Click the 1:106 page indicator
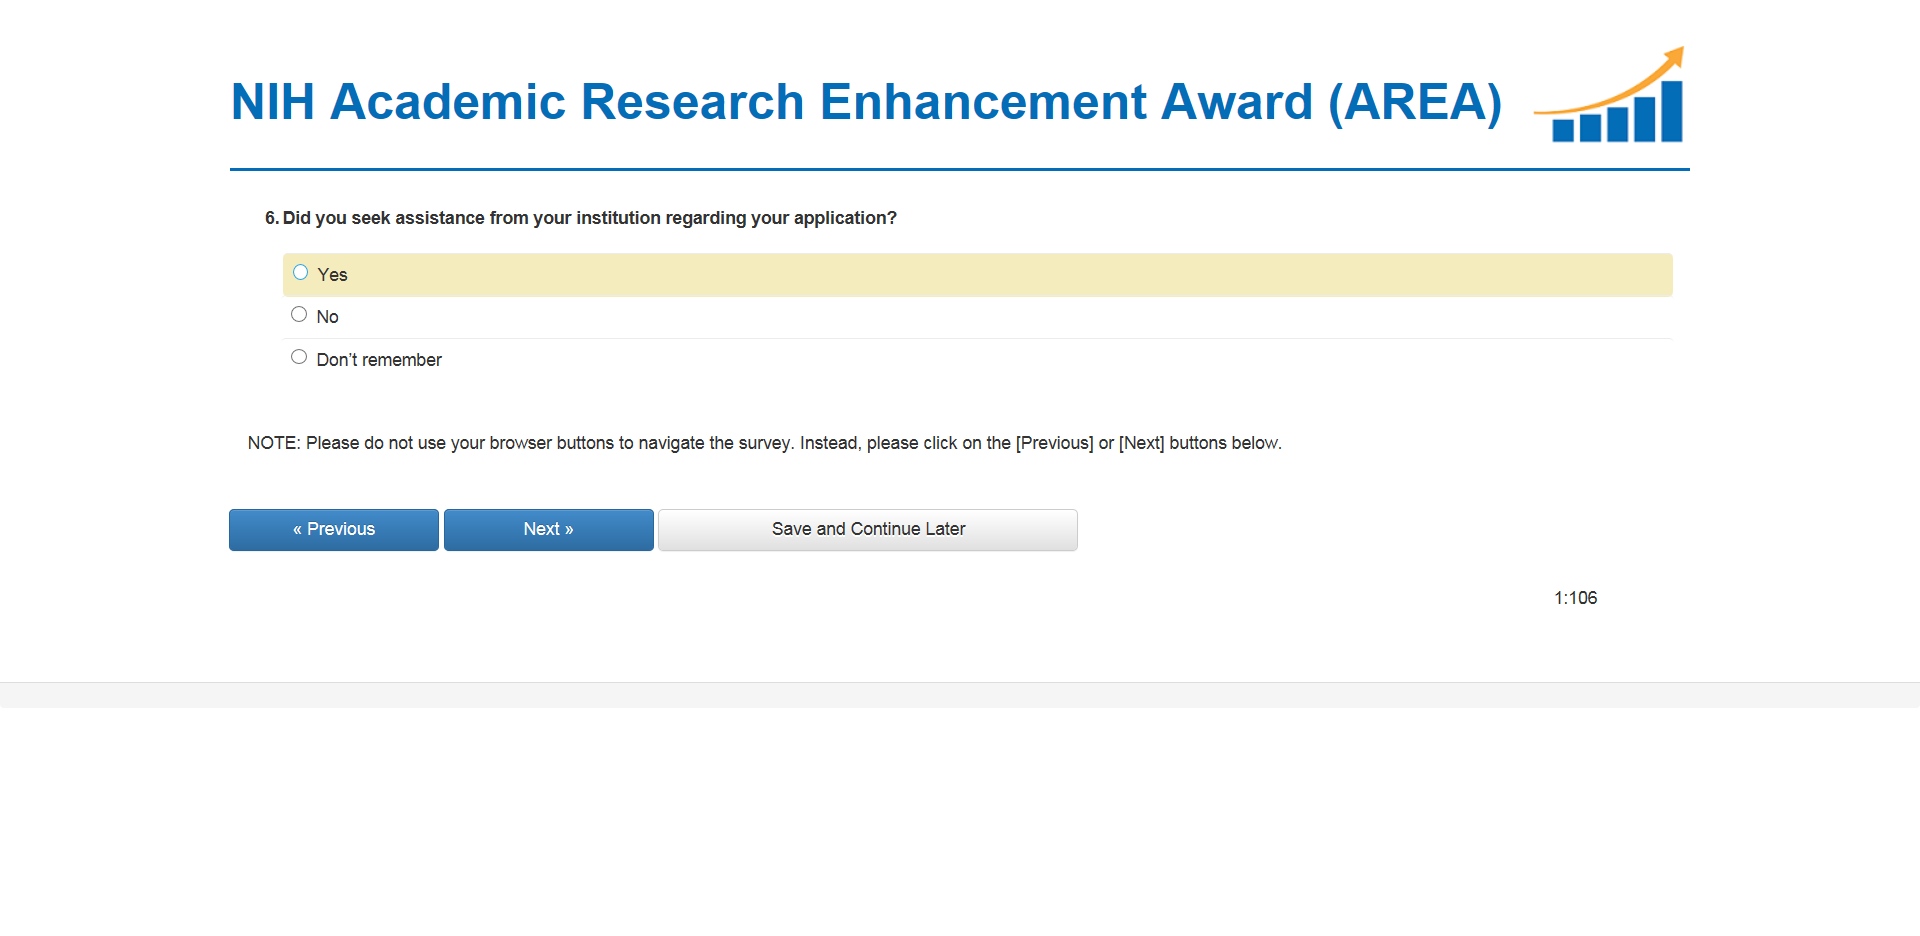Screen dimensions: 1920x936 point(1575,598)
